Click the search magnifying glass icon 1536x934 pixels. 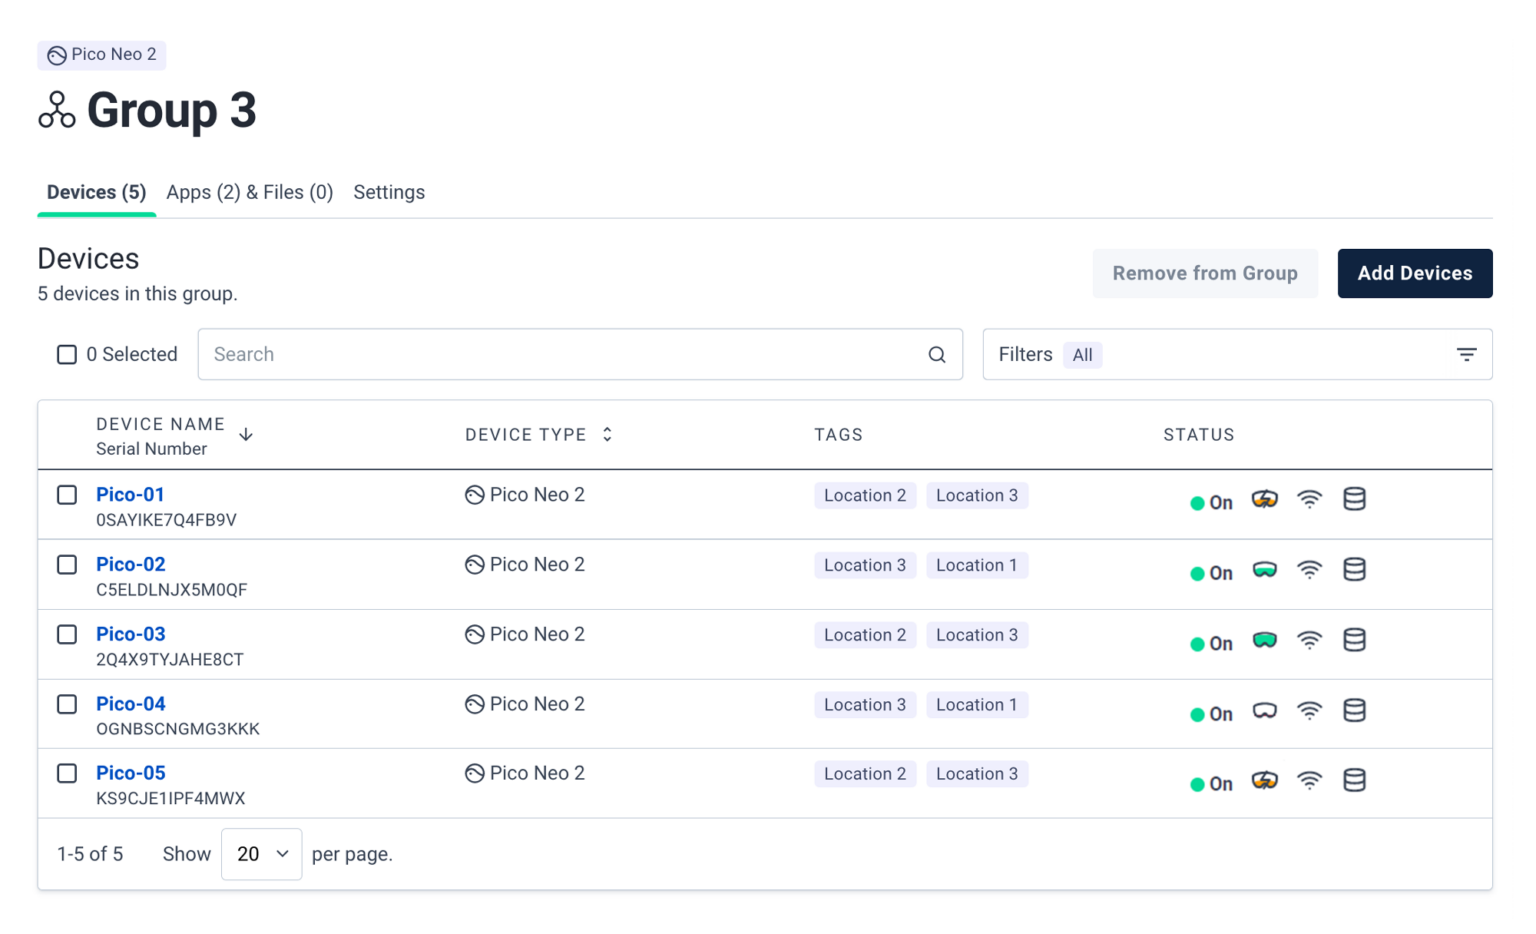(x=936, y=354)
